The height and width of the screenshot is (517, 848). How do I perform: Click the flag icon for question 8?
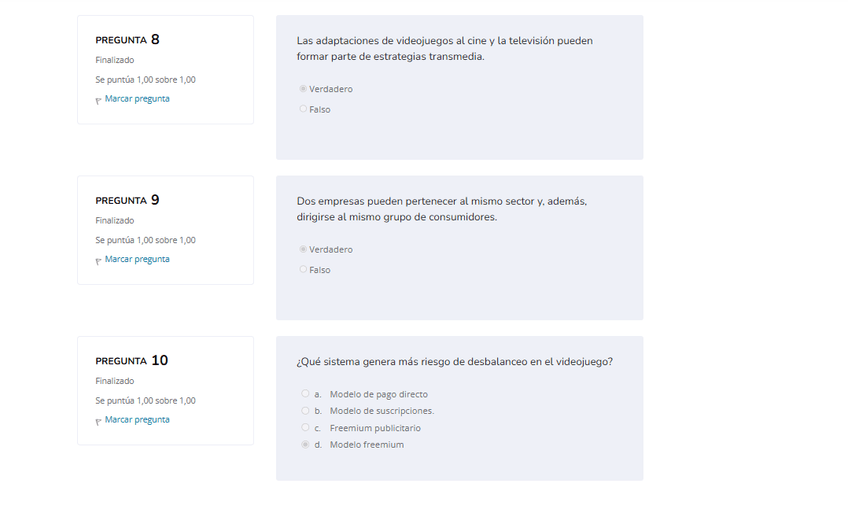(98, 100)
